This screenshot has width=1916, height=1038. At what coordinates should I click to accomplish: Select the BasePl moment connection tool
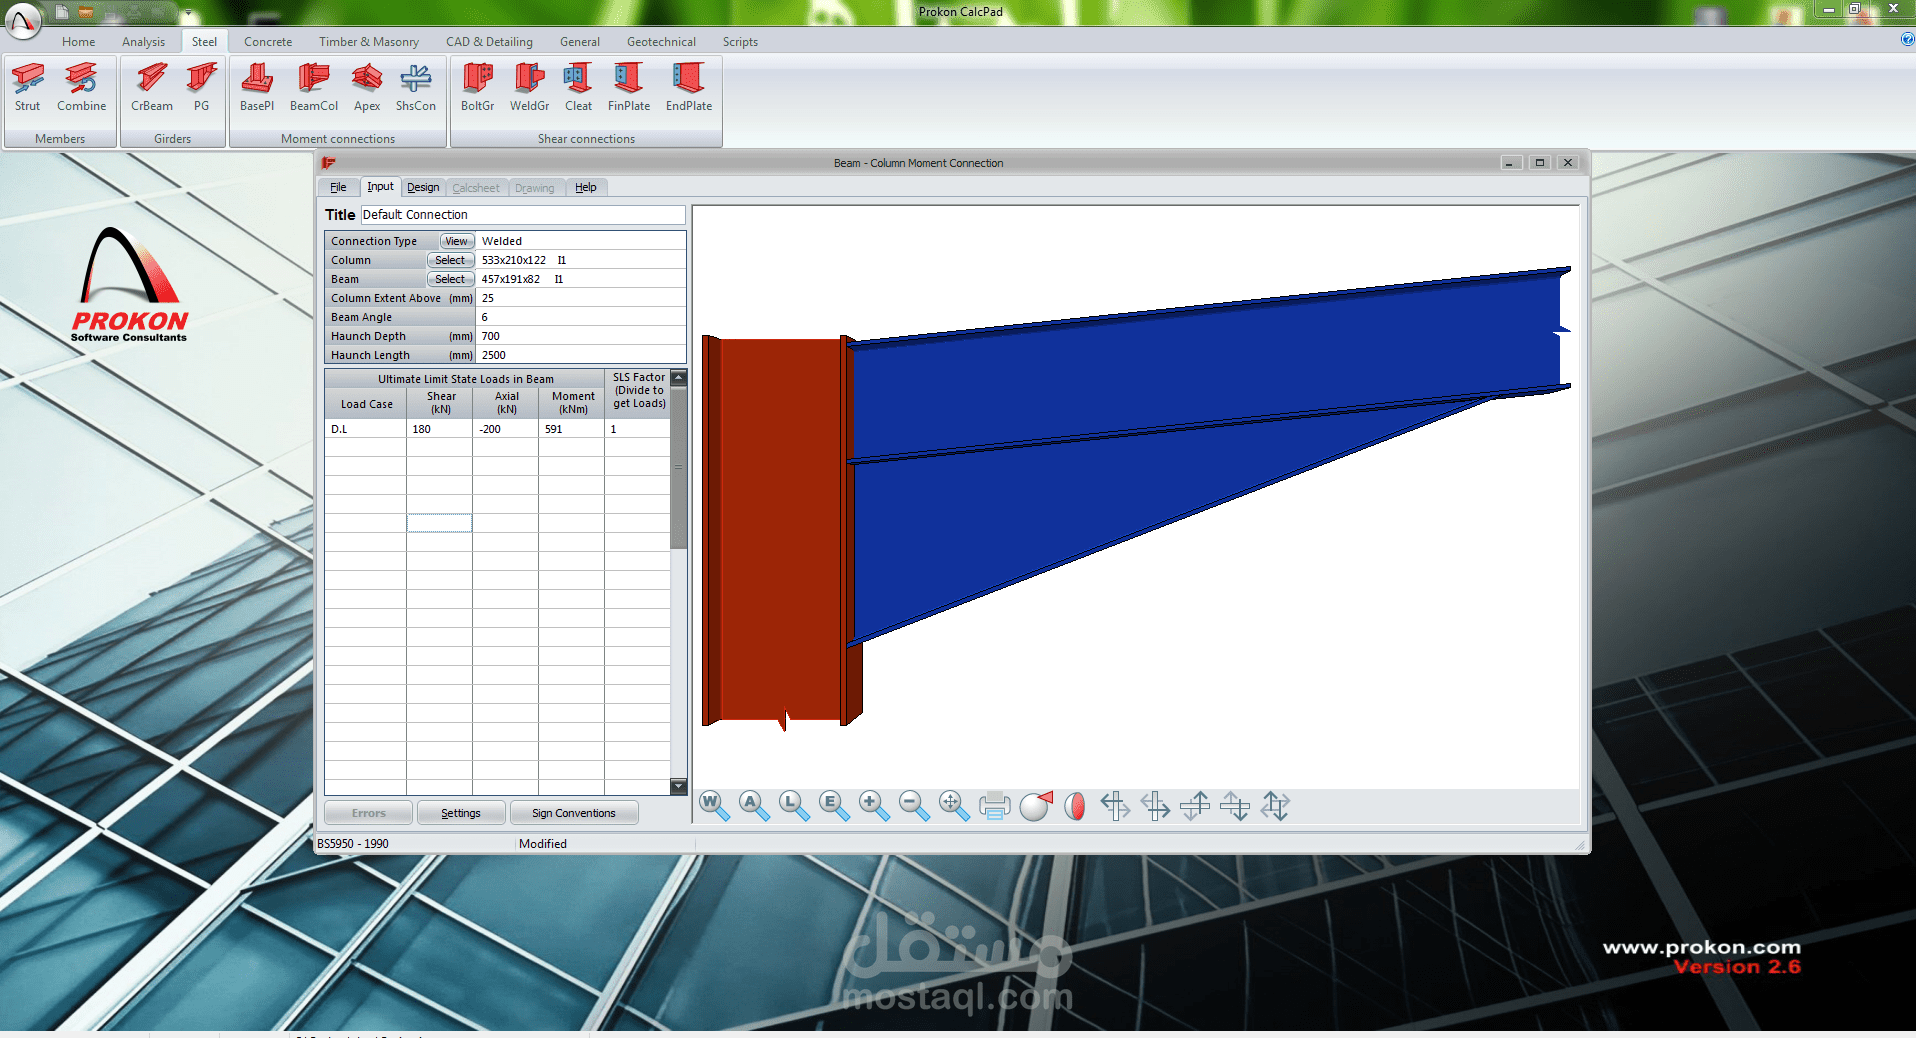(x=257, y=88)
